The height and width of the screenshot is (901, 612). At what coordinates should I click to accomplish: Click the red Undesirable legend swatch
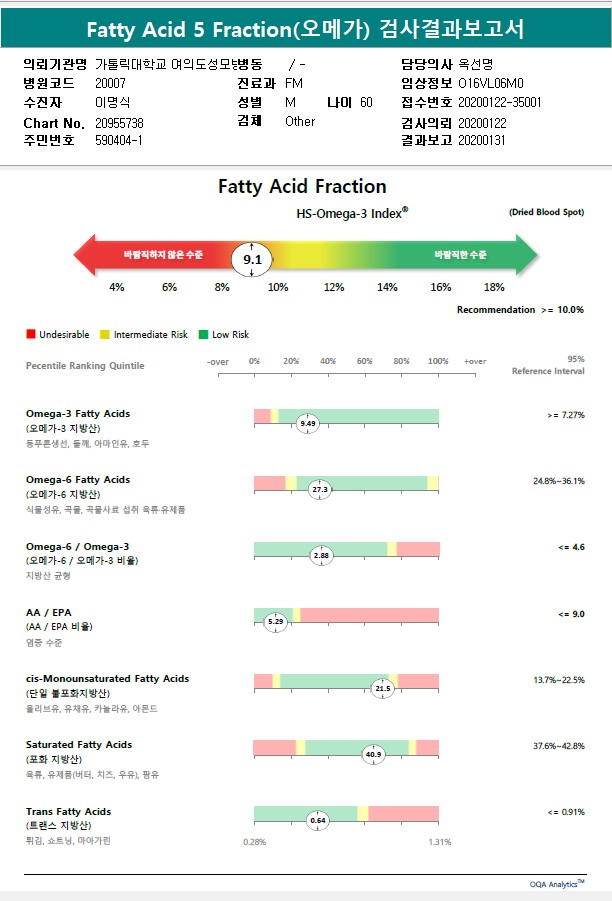point(31,335)
